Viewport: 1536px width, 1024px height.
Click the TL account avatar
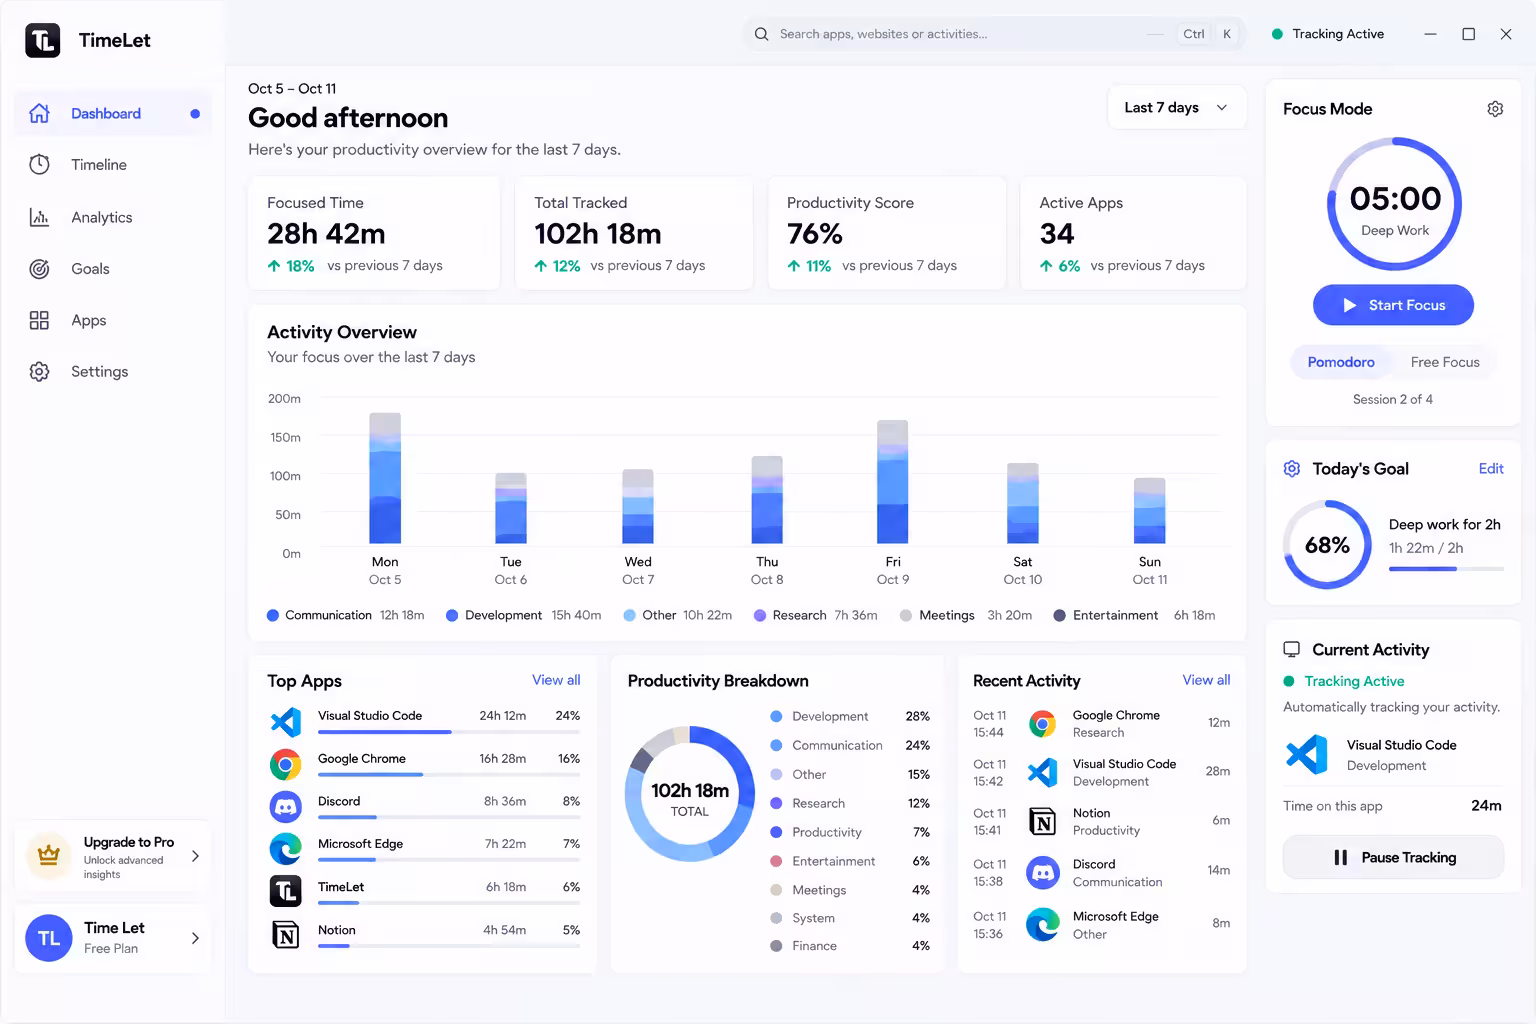click(x=48, y=938)
